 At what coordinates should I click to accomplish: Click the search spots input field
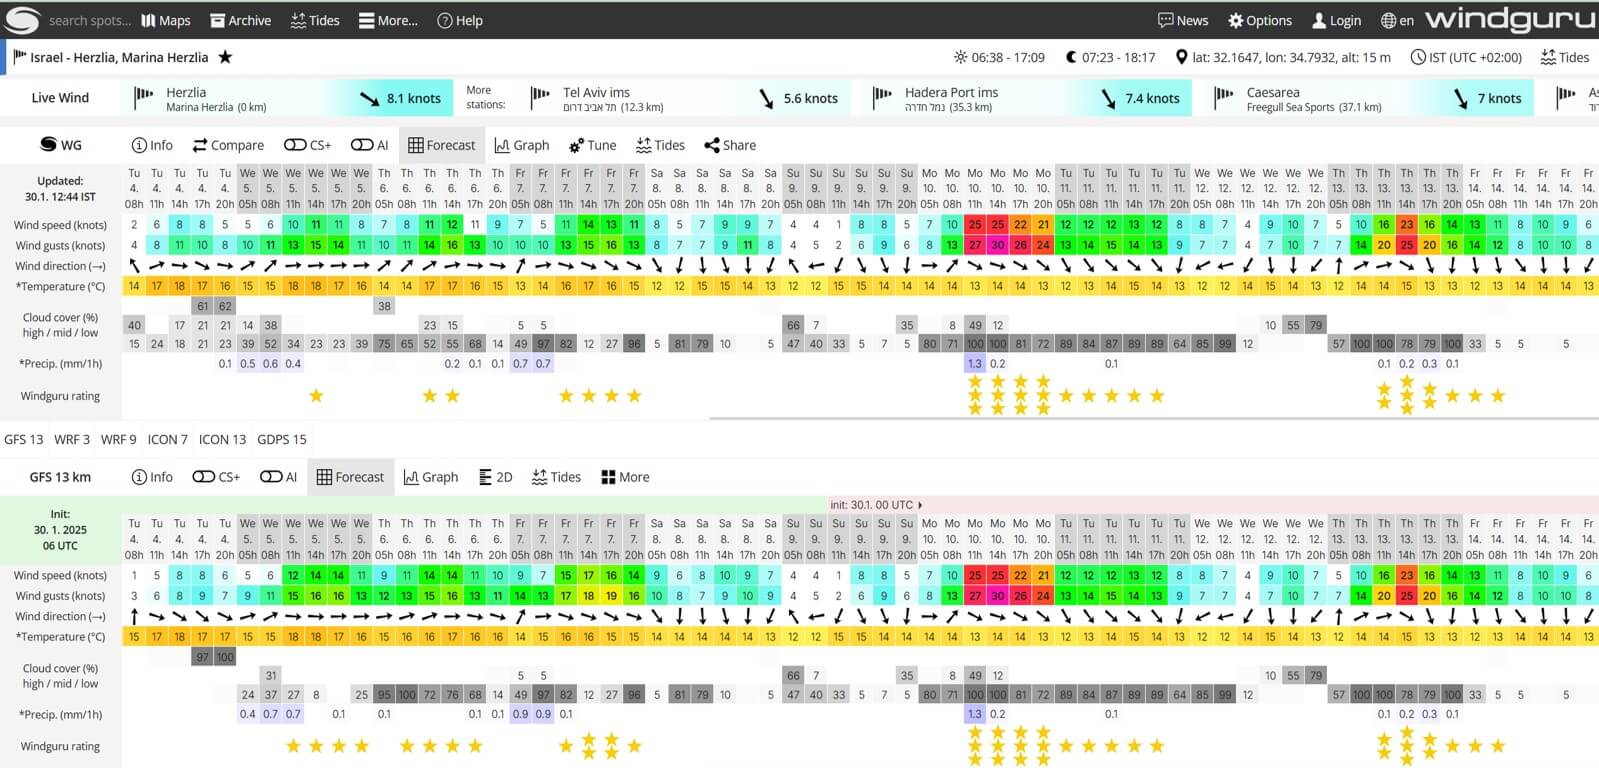(x=89, y=20)
